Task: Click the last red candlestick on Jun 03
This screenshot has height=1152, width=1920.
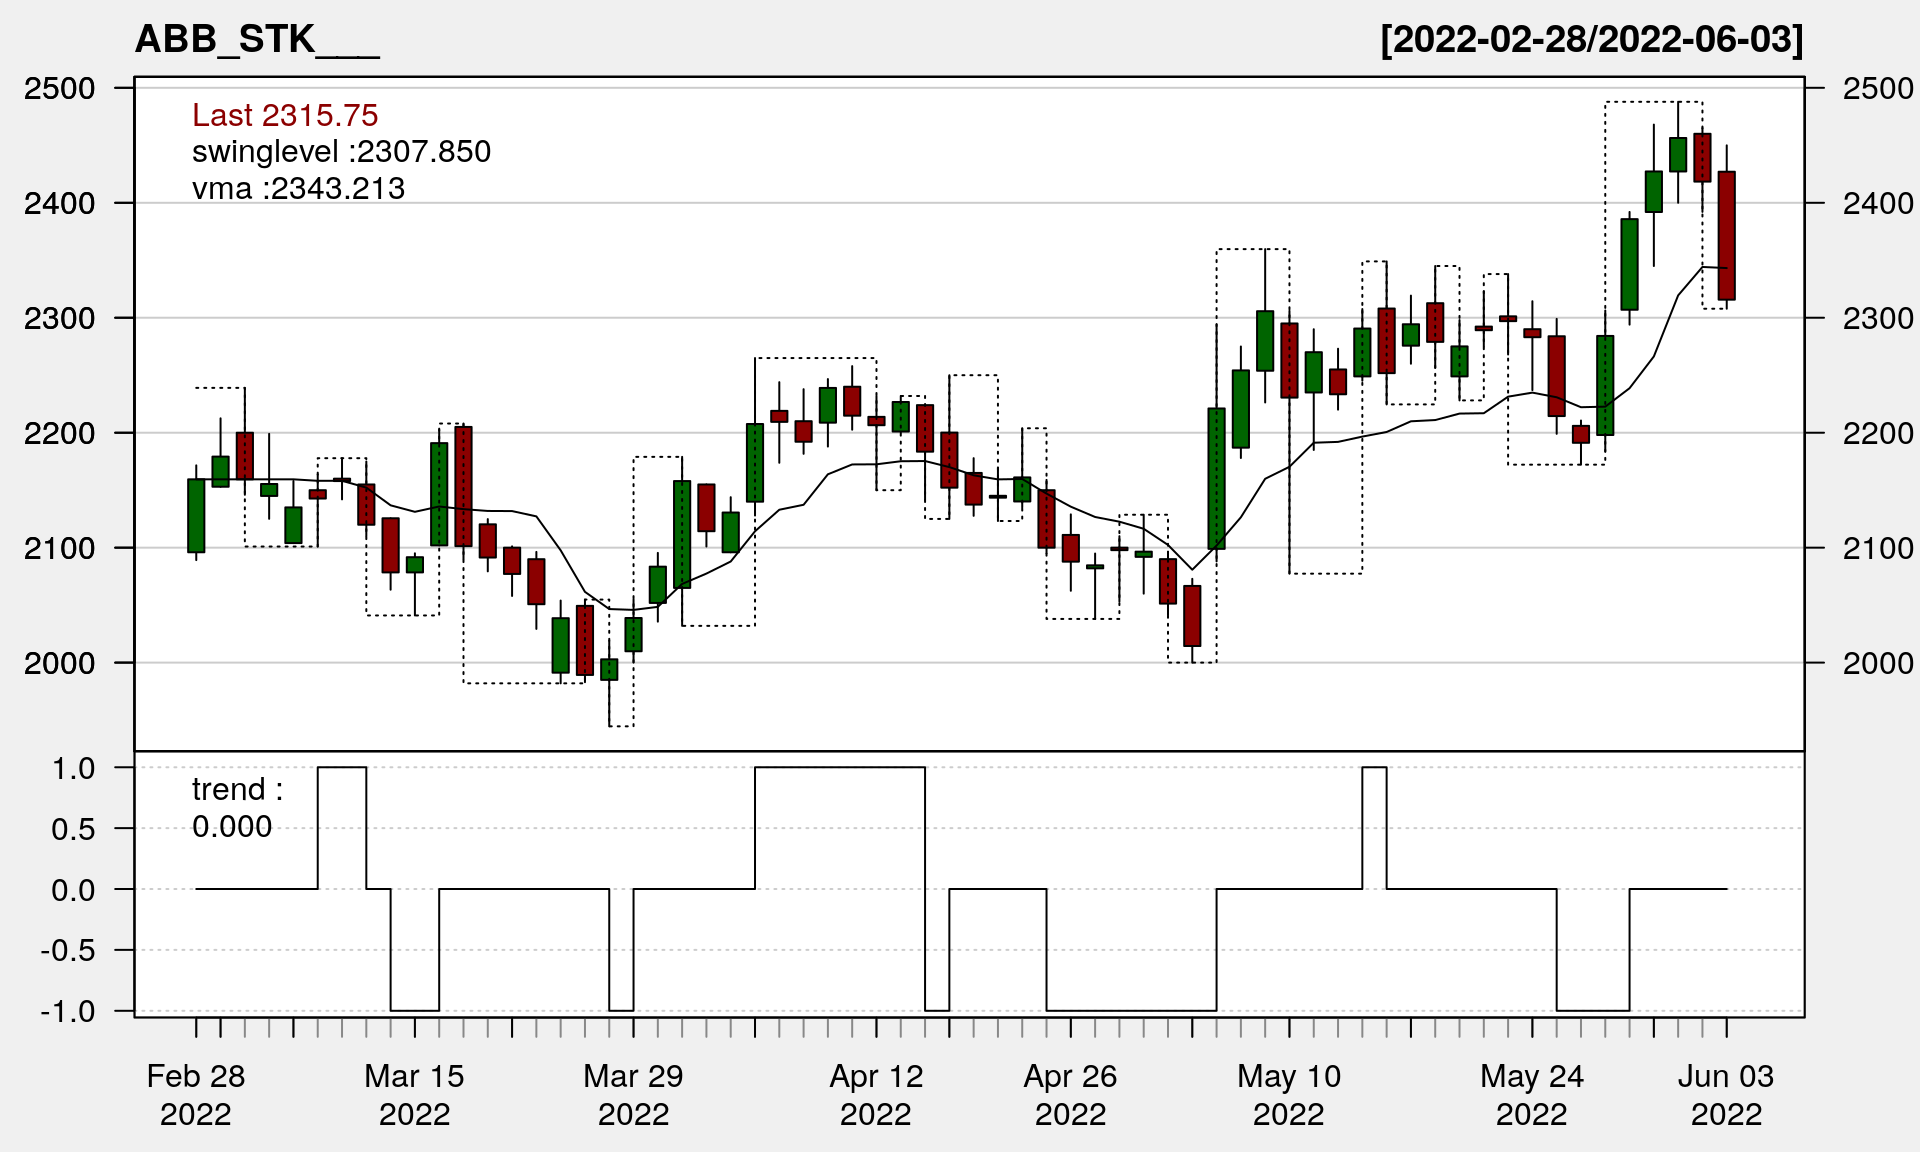Action: 1726,236
